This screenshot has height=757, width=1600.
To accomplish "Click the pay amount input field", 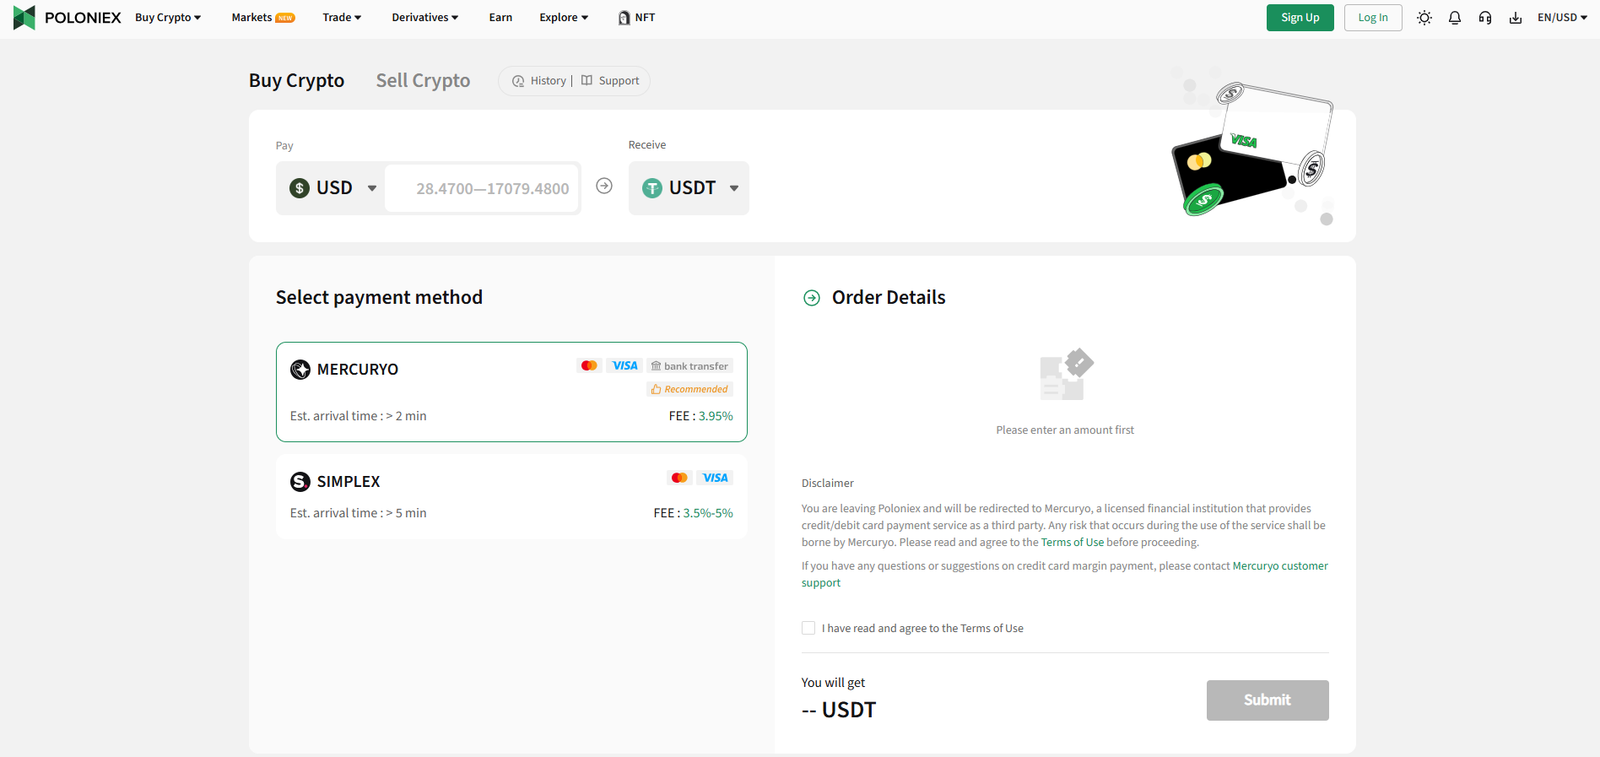I will pos(483,188).
